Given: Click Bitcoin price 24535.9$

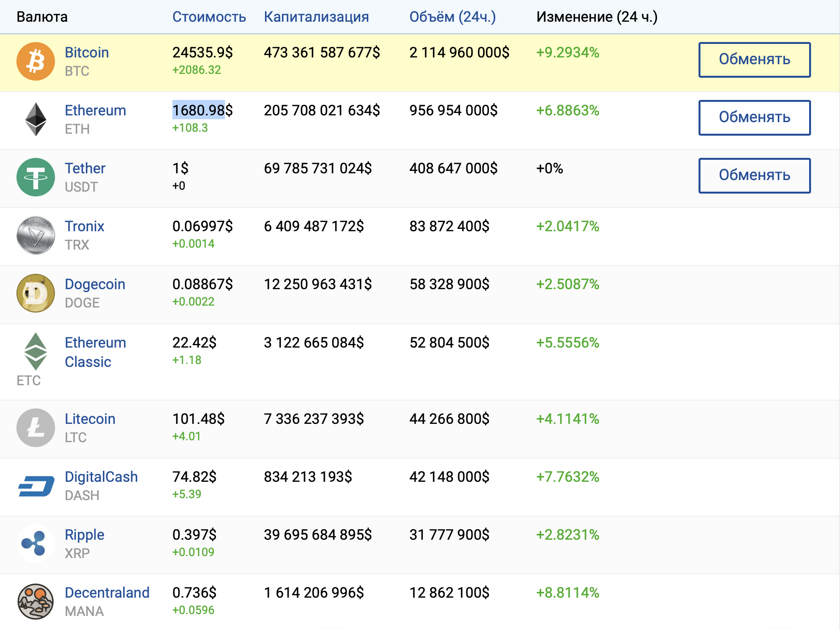Looking at the screenshot, I should pyautogui.click(x=202, y=52).
